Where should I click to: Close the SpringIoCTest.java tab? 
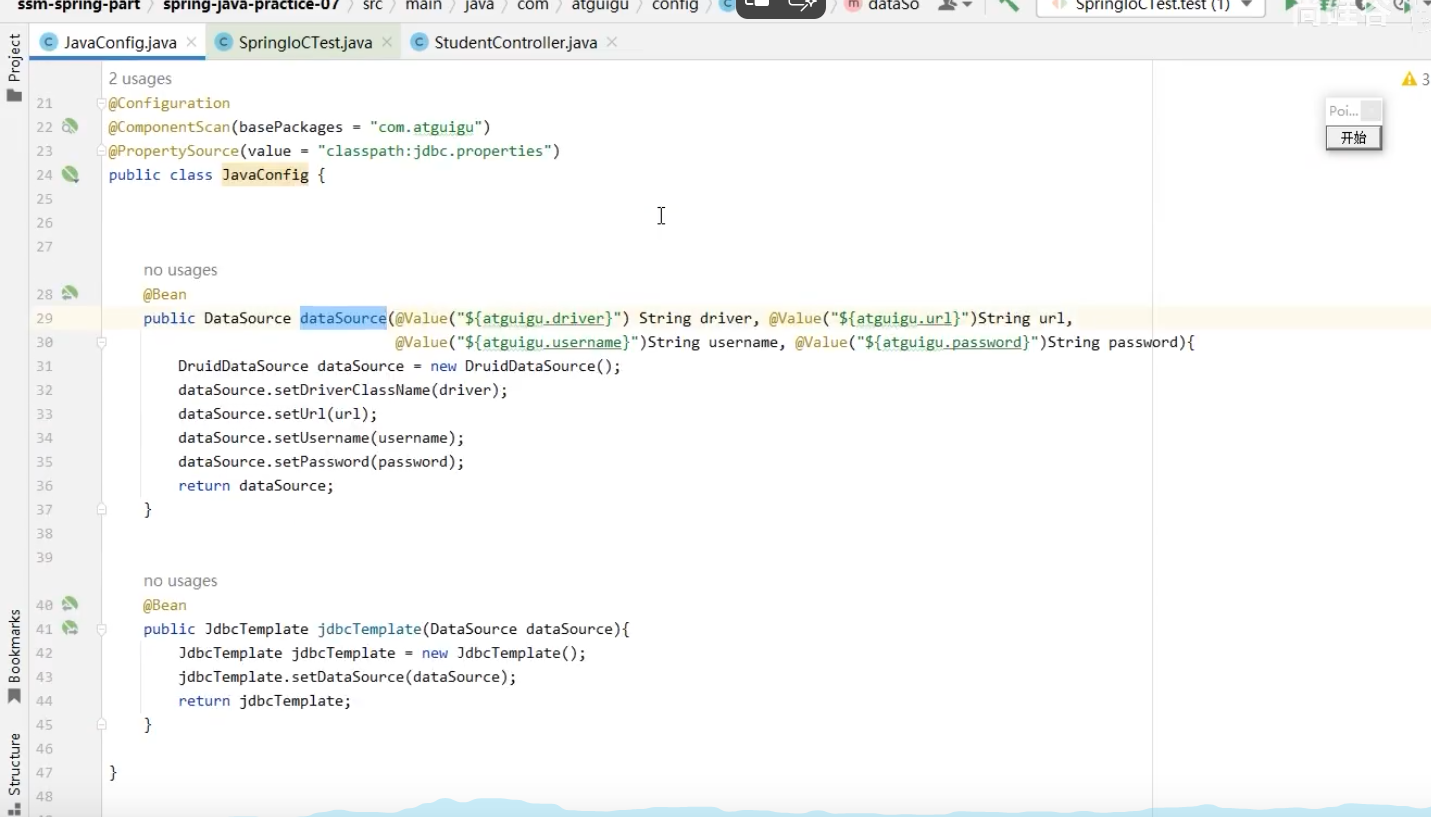pos(386,43)
